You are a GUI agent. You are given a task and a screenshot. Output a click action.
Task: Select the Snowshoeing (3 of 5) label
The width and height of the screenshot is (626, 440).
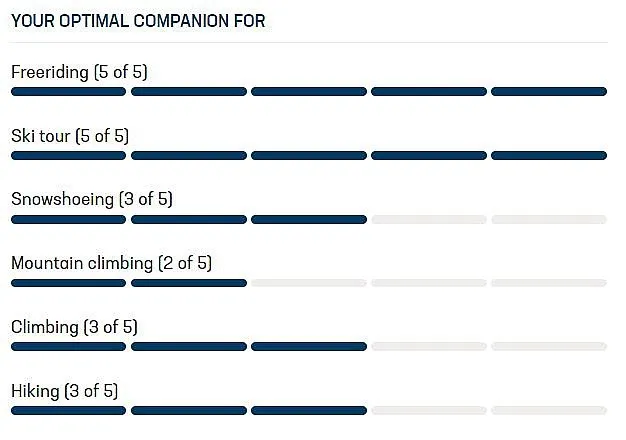pos(92,199)
